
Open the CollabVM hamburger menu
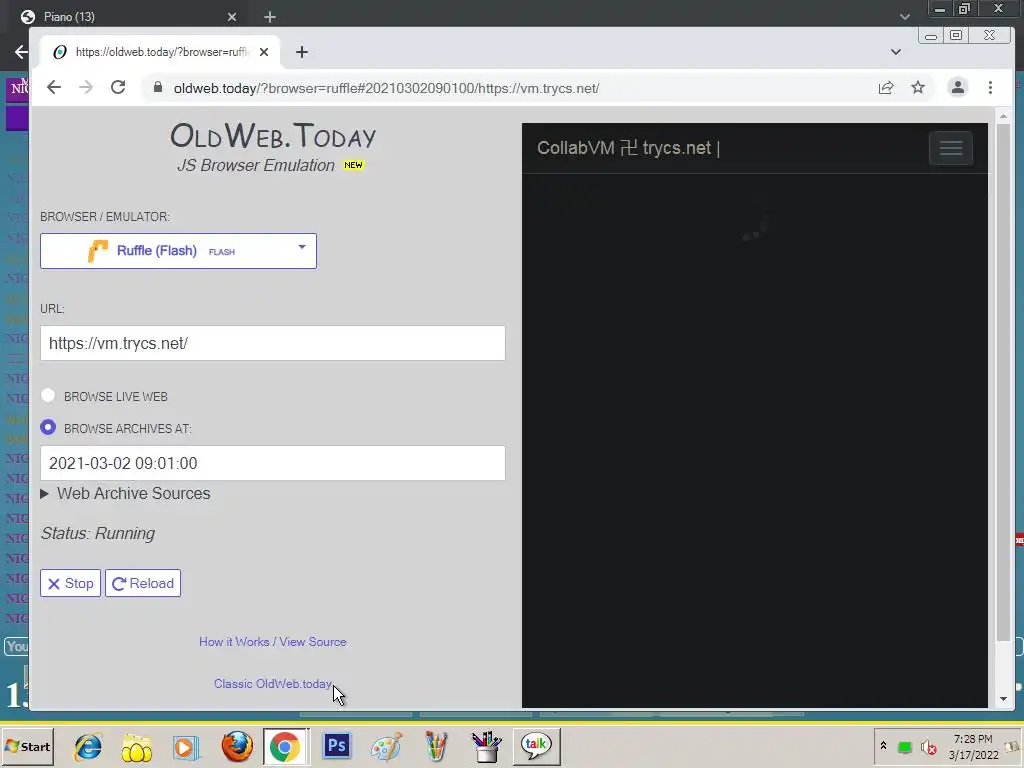(951, 148)
